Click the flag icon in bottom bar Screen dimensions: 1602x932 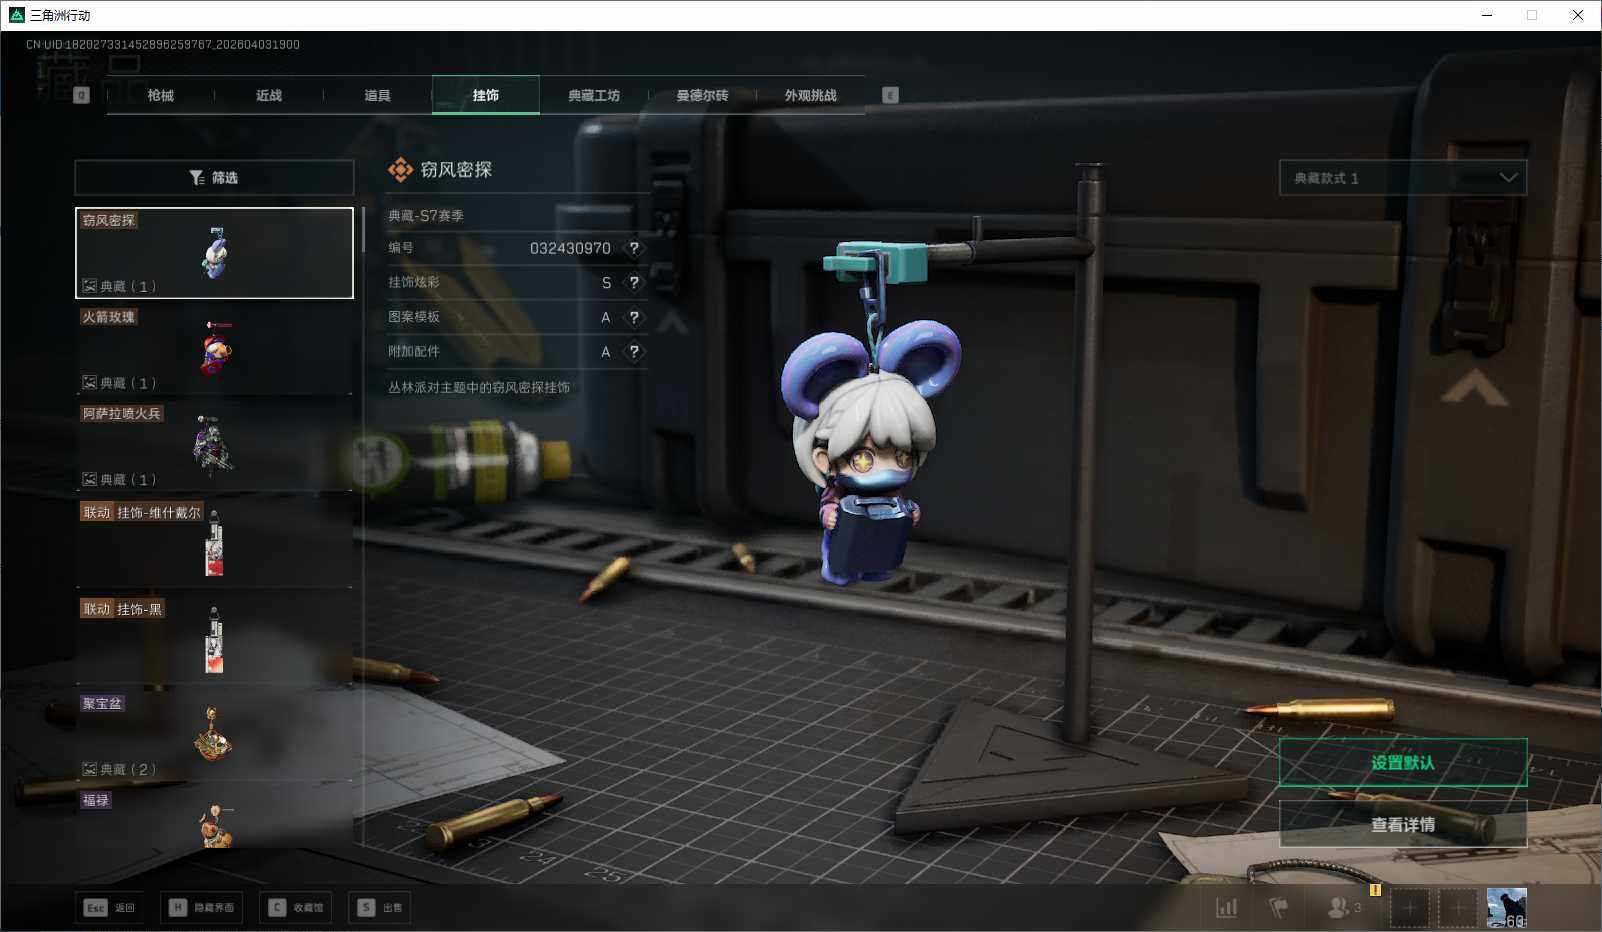pos(1278,907)
